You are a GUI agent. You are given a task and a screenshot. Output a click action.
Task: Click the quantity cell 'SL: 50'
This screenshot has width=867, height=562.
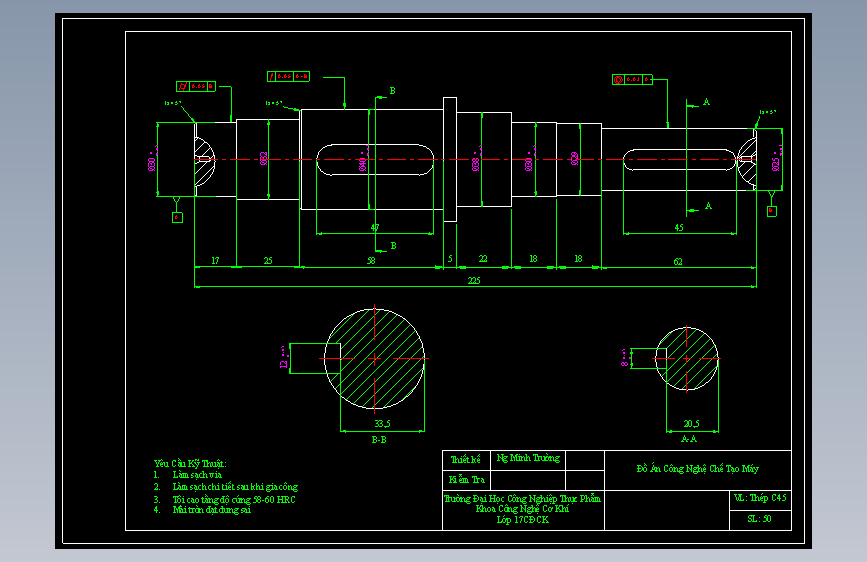click(759, 519)
